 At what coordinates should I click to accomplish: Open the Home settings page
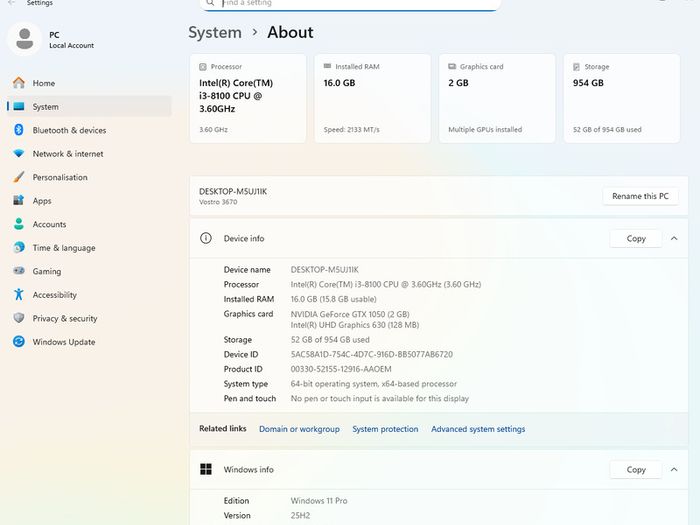click(89, 83)
